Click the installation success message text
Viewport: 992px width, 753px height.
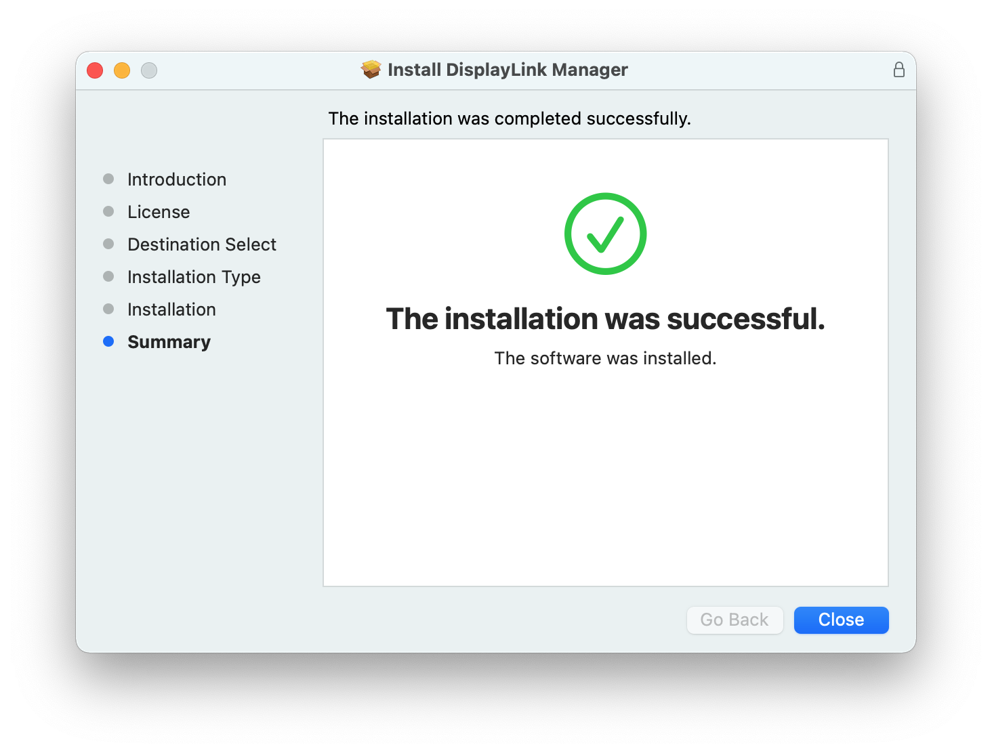pos(605,318)
